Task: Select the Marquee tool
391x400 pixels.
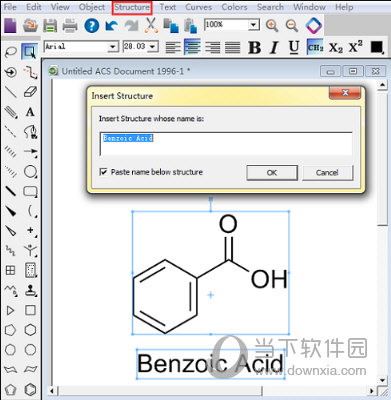Action: [x=30, y=52]
